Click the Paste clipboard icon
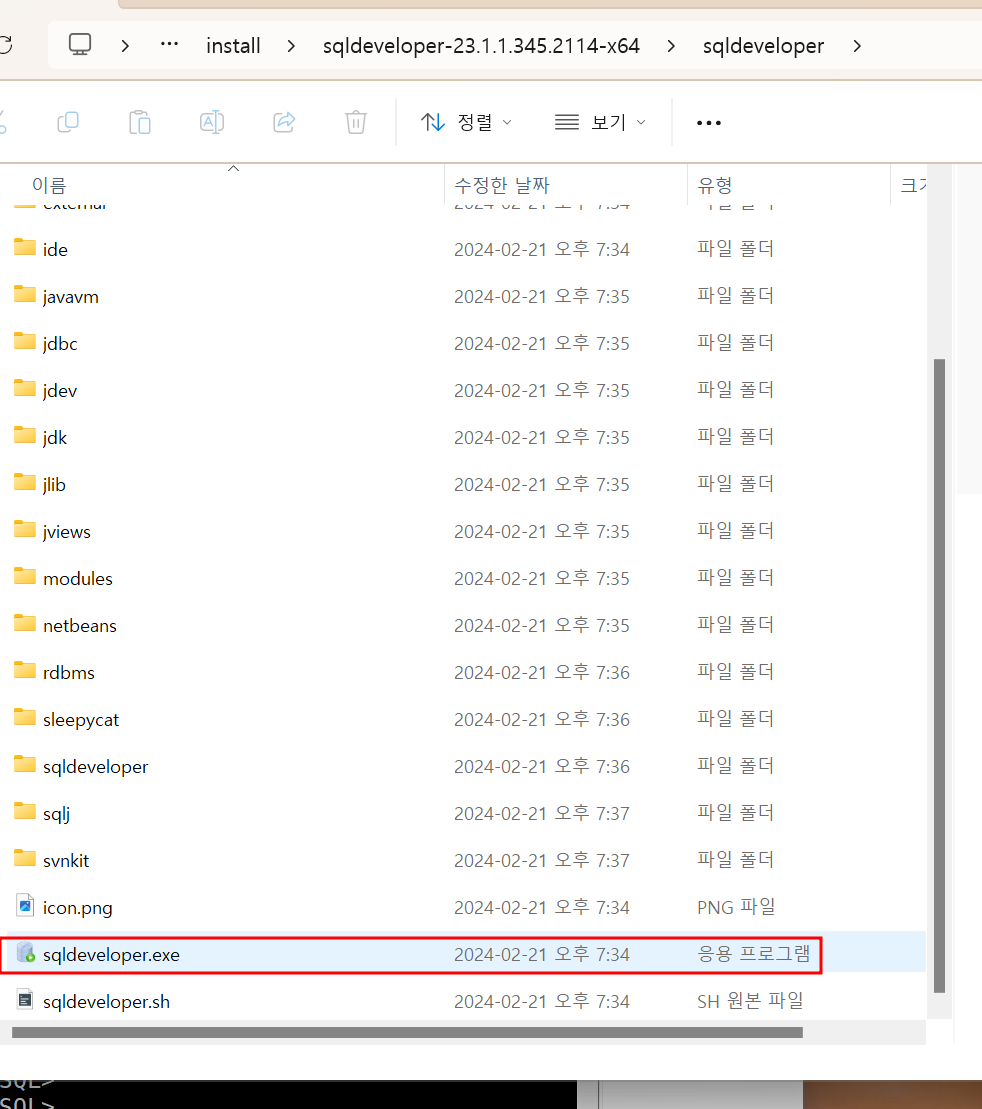 140,122
